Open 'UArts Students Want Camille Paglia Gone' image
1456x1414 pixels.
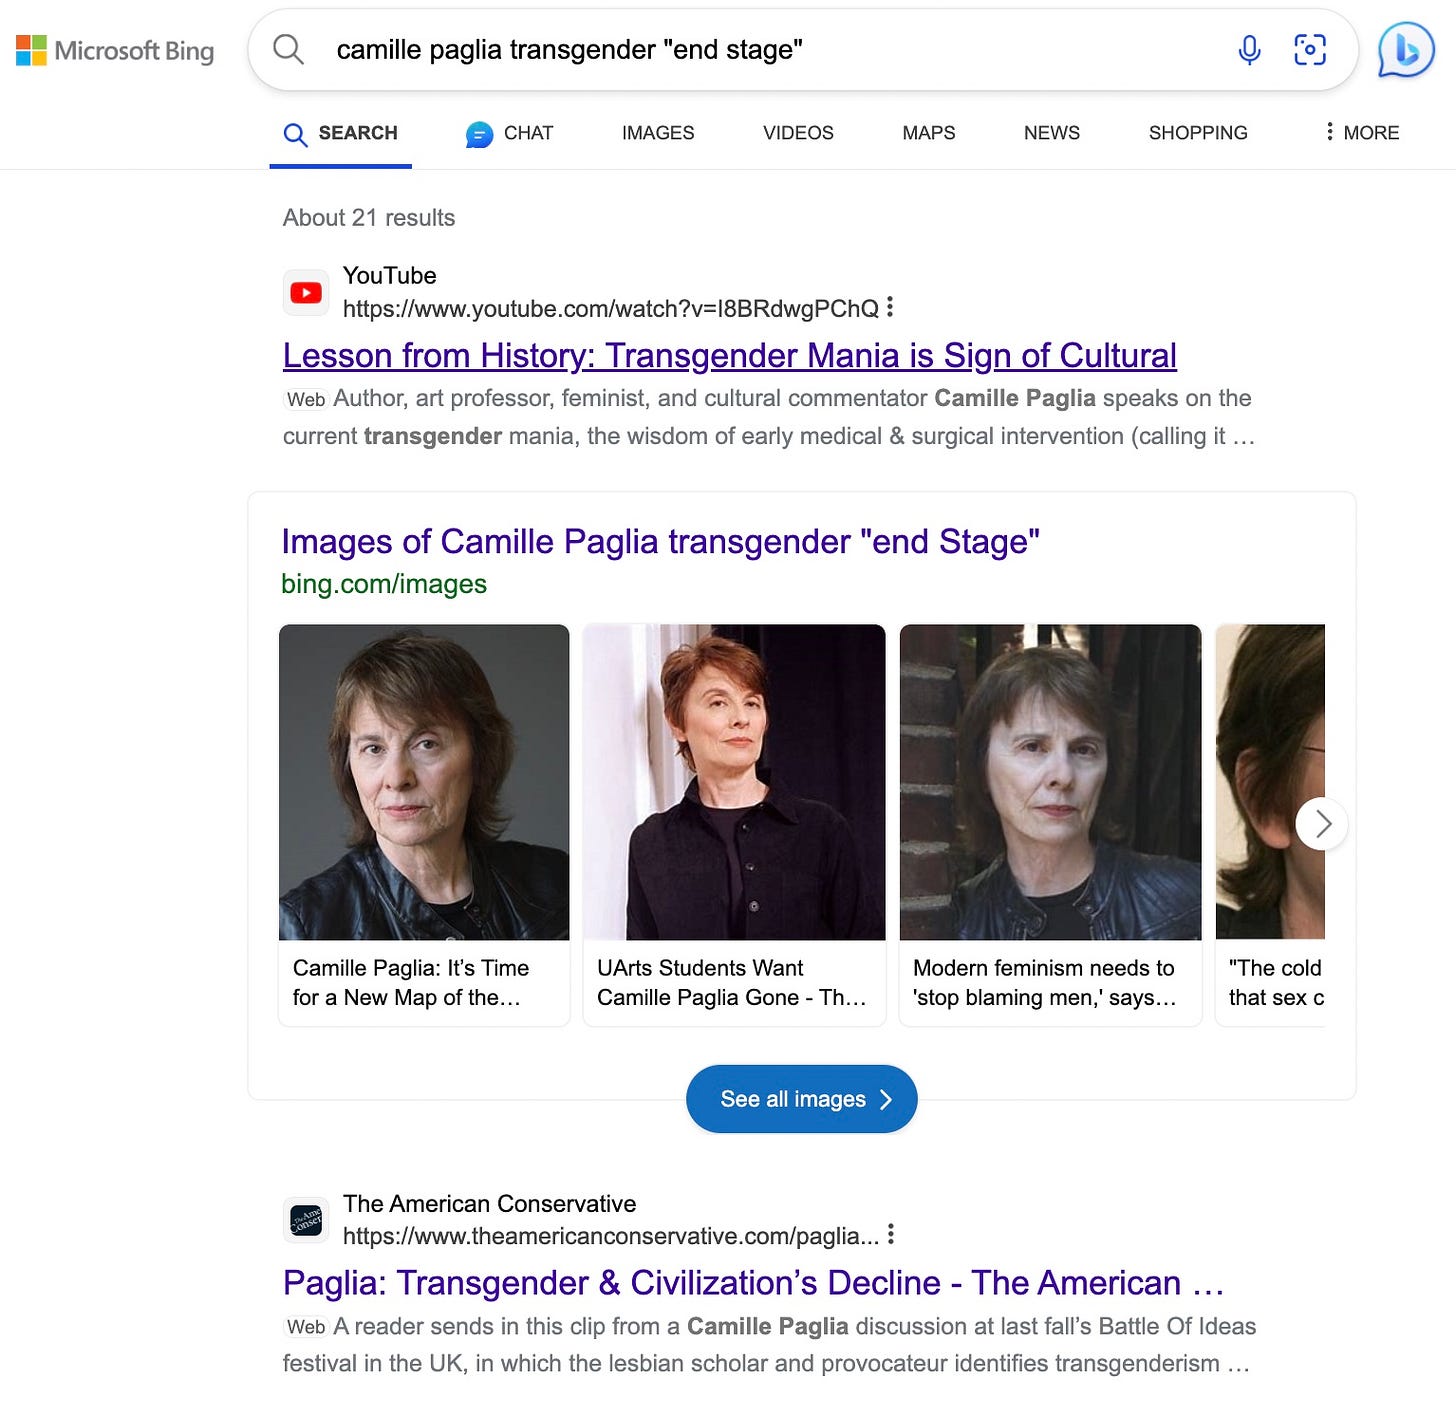pyautogui.click(x=734, y=782)
